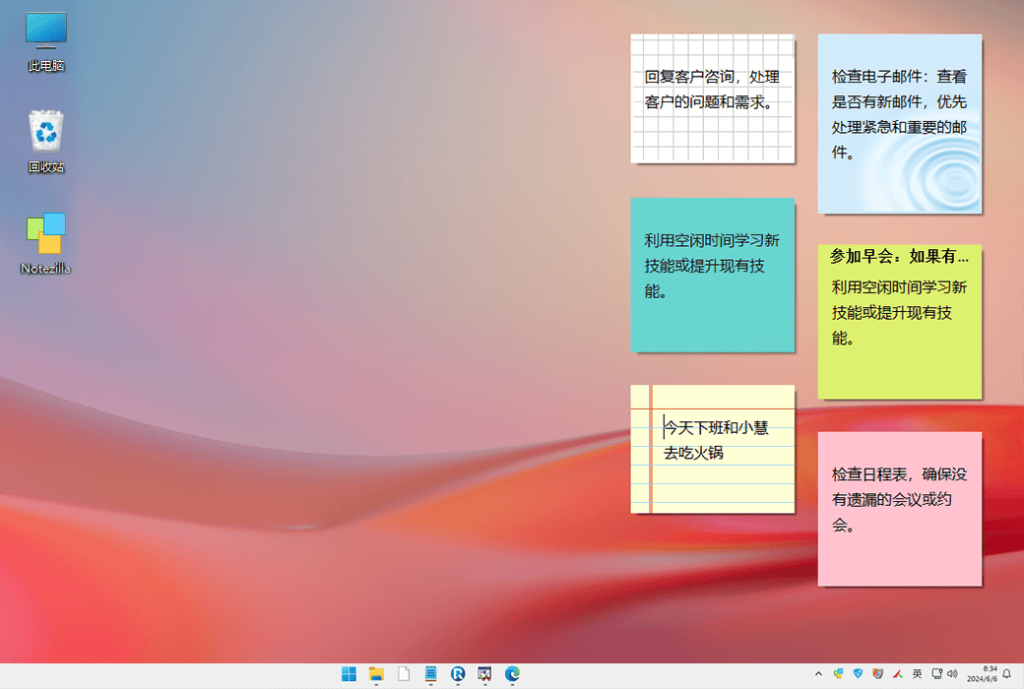Open the clock showing 8:34 2024/6/6
Image resolution: width=1024 pixels, height=689 pixels.
click(982, 674)
